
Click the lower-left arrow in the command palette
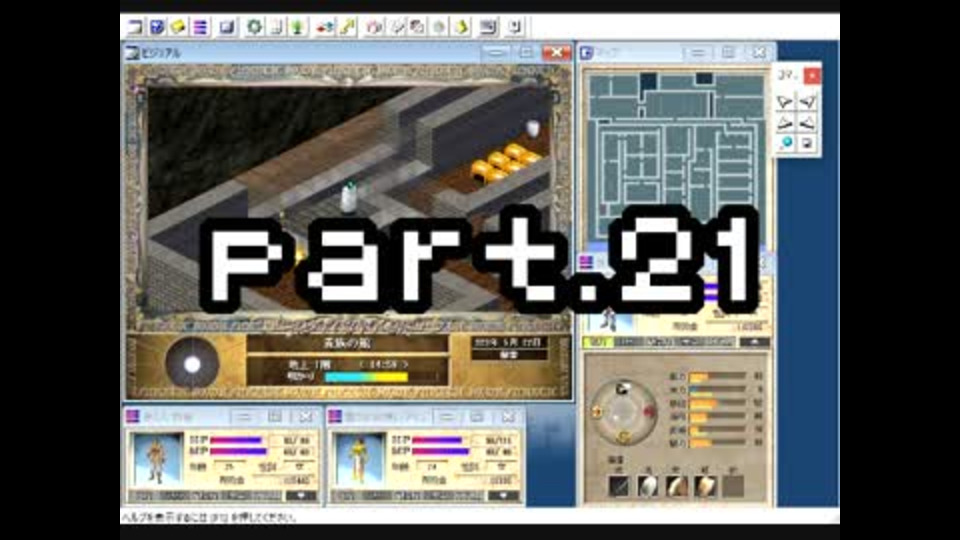785,123
